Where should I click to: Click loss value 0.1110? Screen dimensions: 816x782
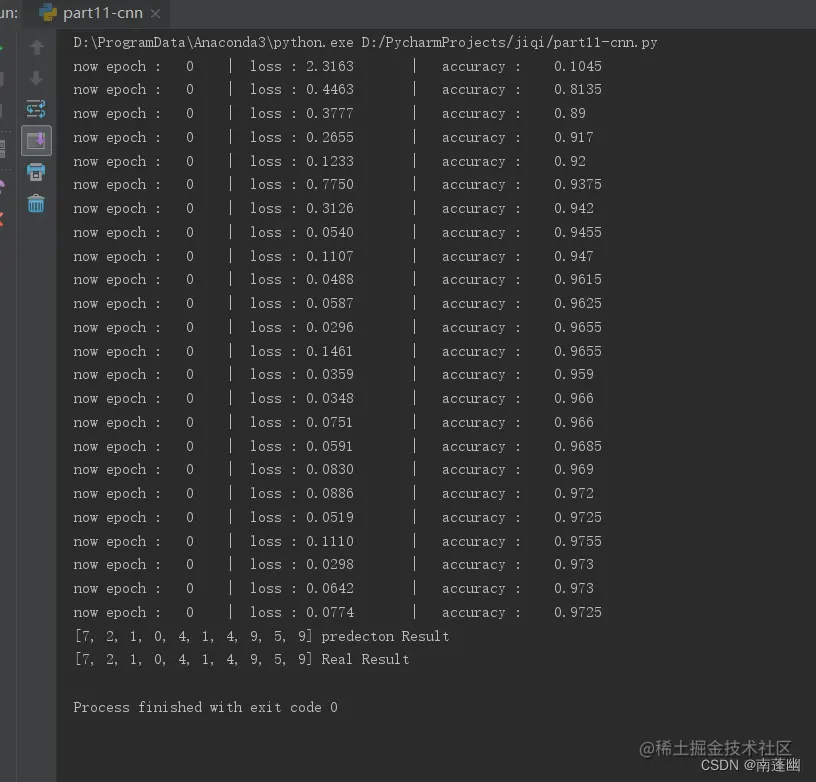pos(330,541)
